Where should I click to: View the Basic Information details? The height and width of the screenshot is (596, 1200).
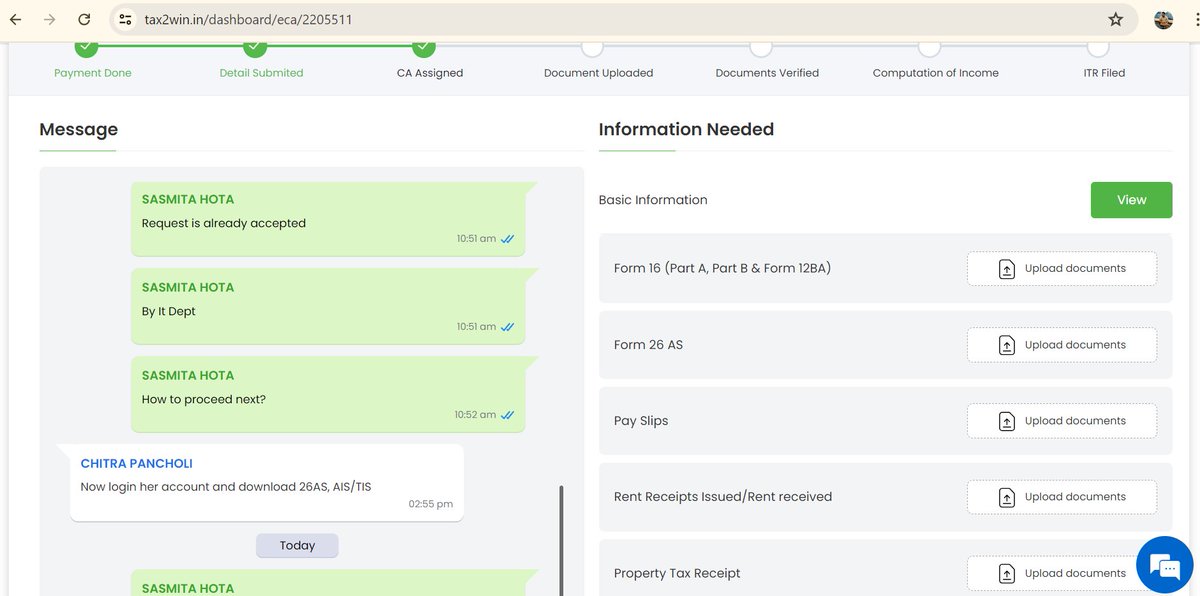[x=1131, y=200]
